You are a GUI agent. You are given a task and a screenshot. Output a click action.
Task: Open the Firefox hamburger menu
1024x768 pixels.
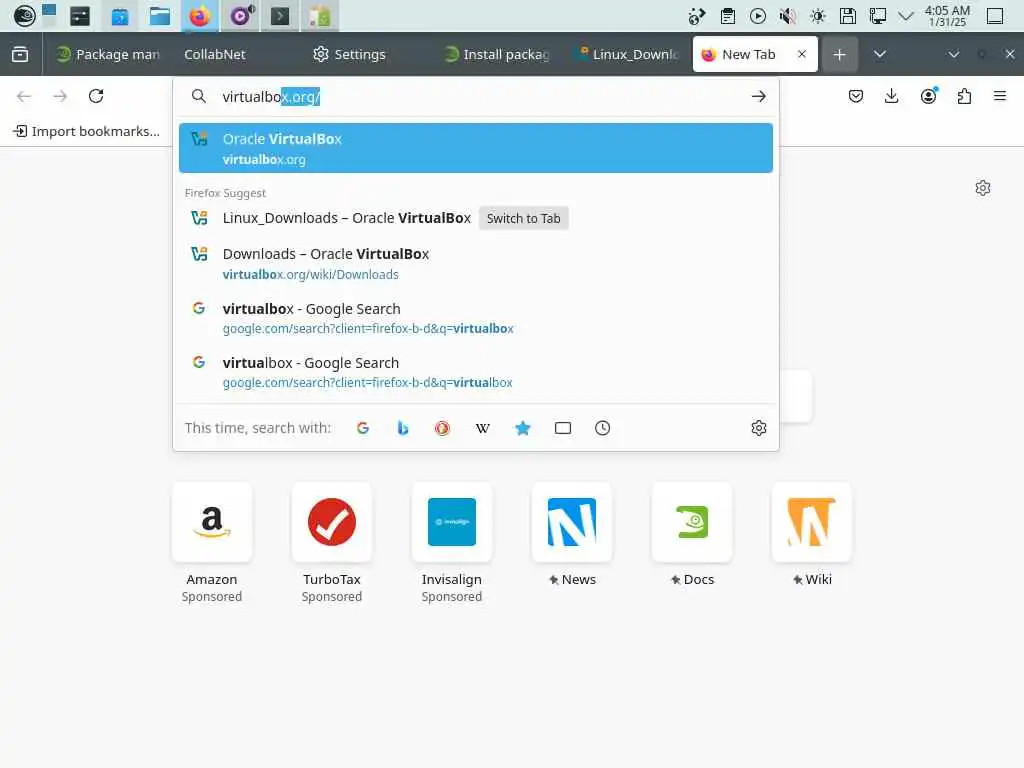[x=1000, y=97]
